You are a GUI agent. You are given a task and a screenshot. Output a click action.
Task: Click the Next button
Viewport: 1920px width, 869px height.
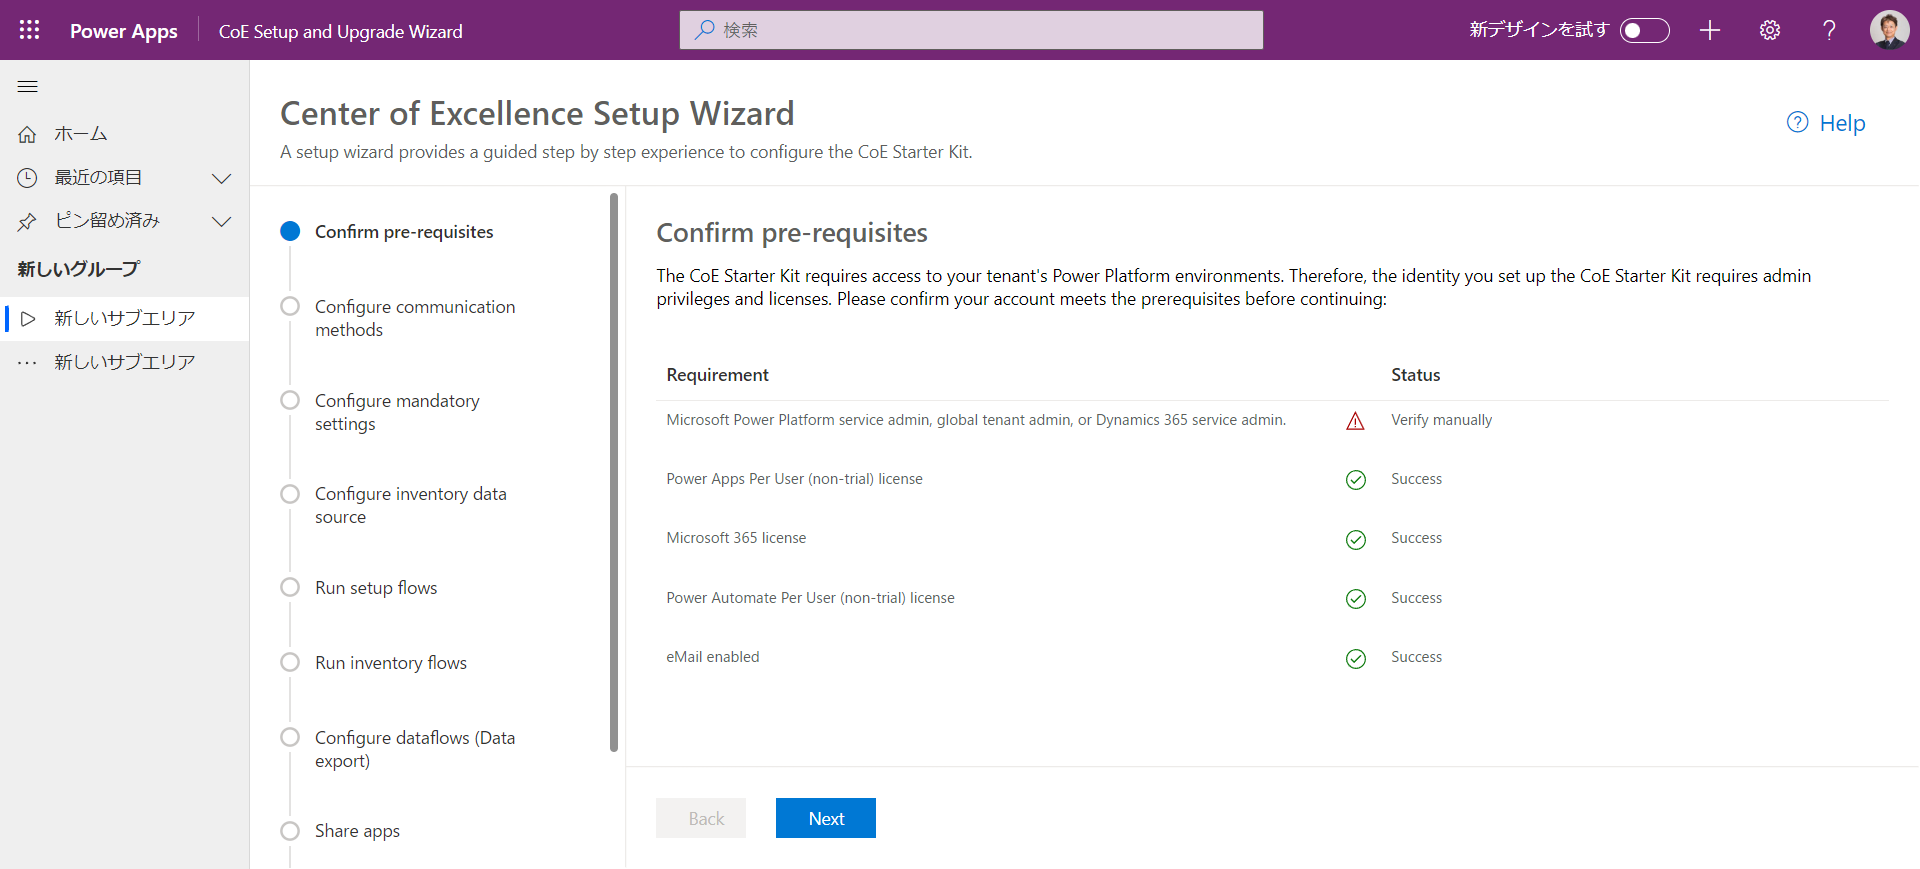pos(826,818)
